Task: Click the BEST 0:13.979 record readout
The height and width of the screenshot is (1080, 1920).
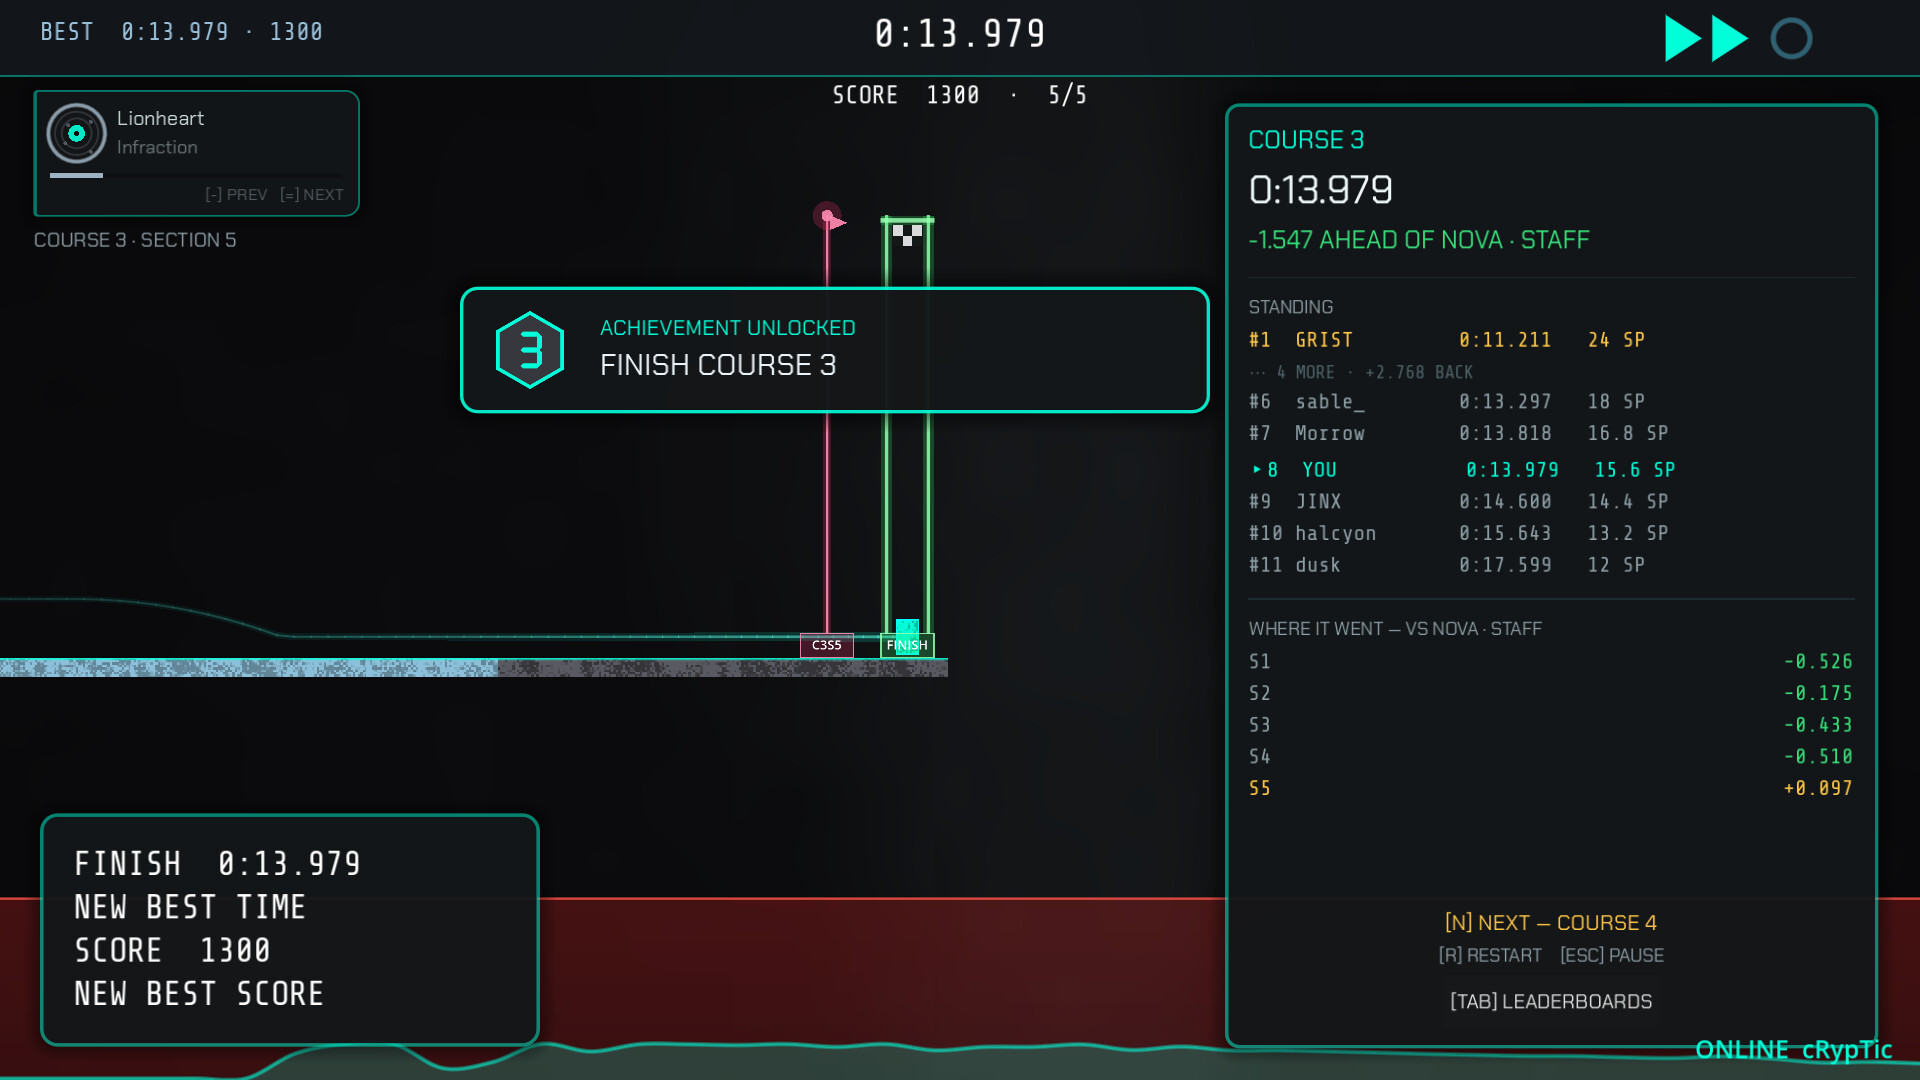Action: coord(182,32)
